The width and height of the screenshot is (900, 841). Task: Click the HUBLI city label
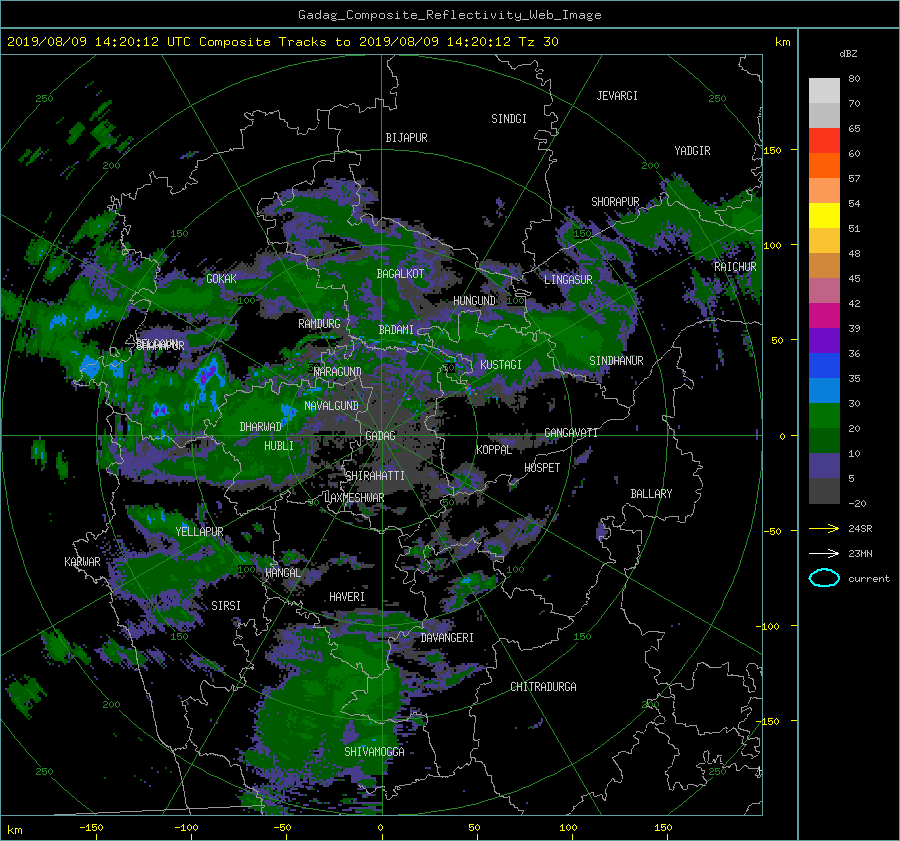tap(279, 445)
